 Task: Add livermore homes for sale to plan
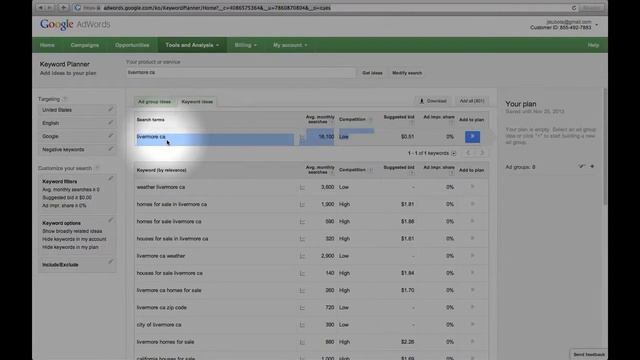tap(472, 341)
